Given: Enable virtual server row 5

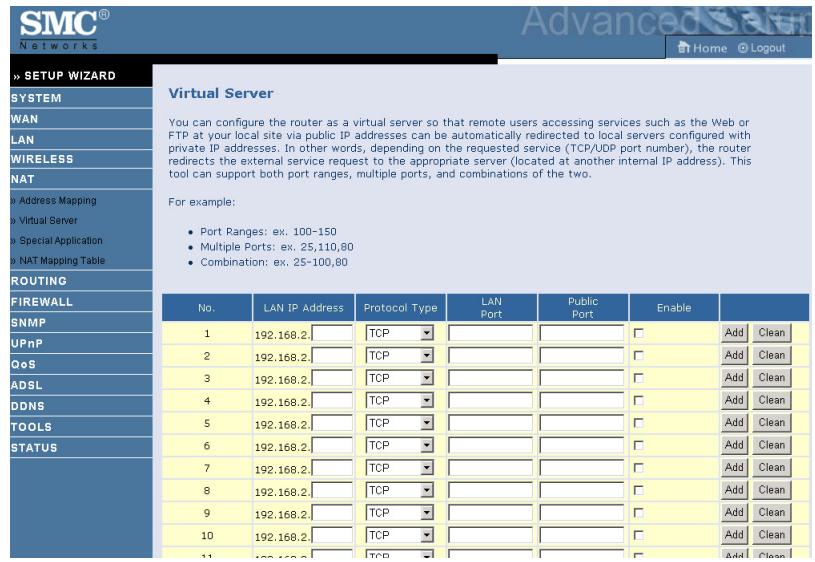Looking at the screenshot, I should pos(639,423).
